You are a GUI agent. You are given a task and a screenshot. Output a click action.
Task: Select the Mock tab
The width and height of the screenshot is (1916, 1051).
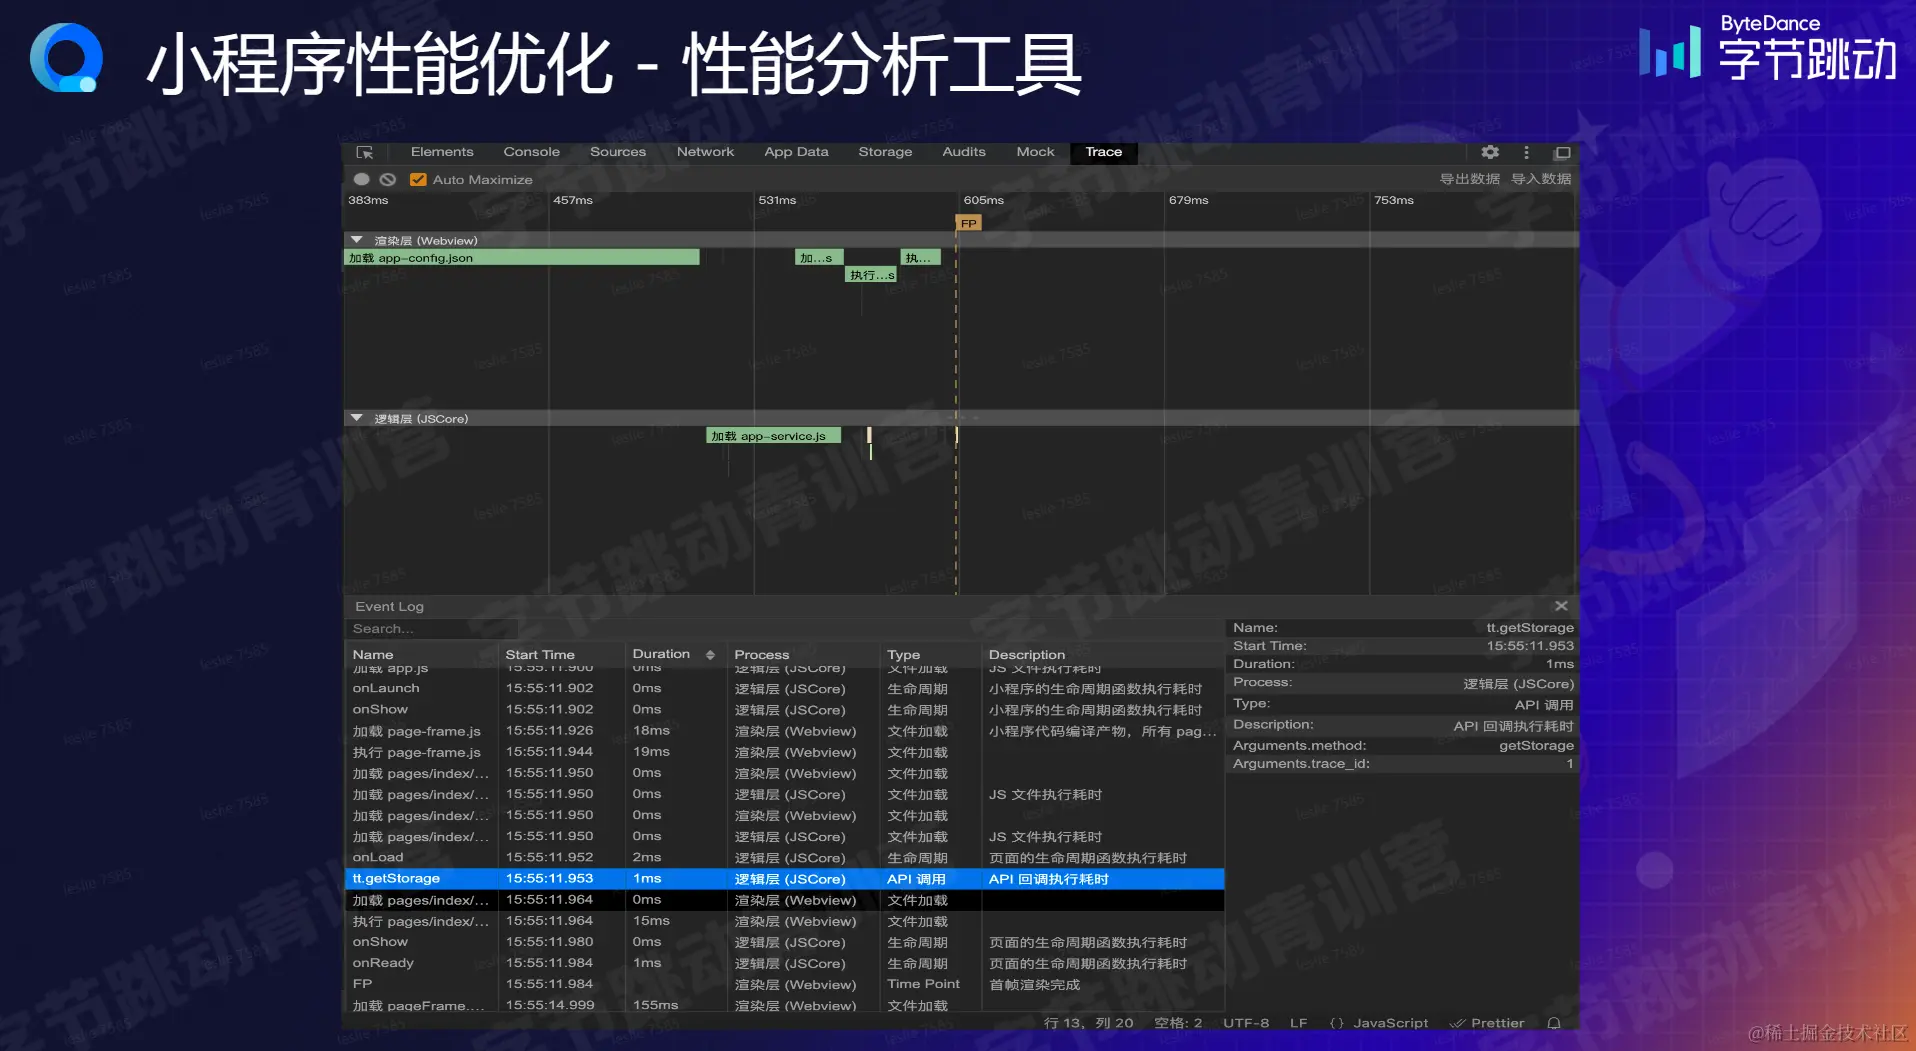1035,152
